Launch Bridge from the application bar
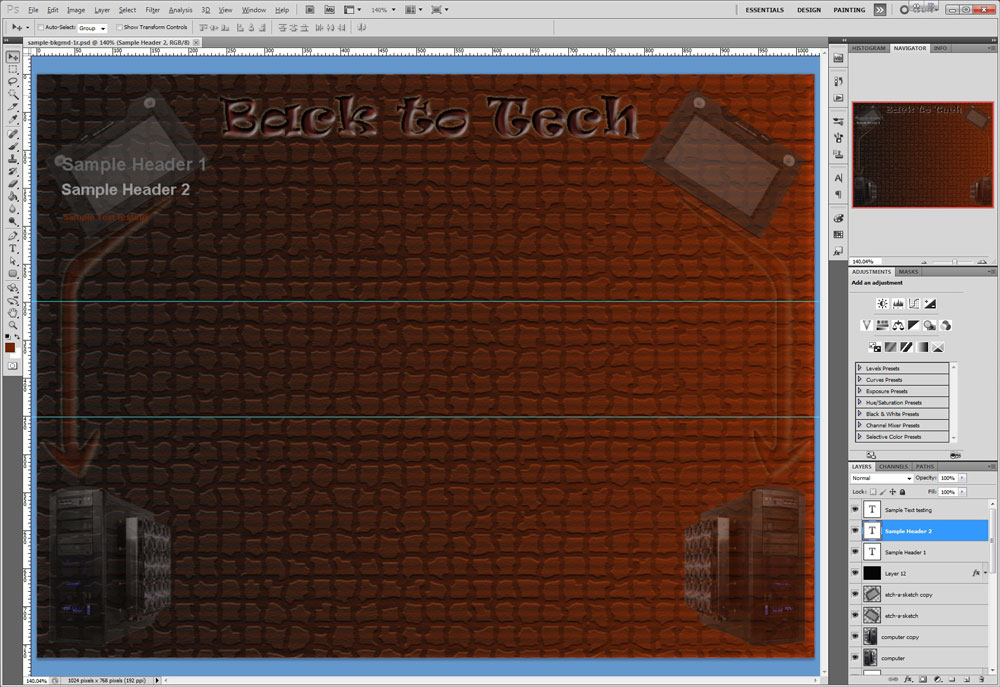Screen dimensions: 1000x687 (311, 9)
